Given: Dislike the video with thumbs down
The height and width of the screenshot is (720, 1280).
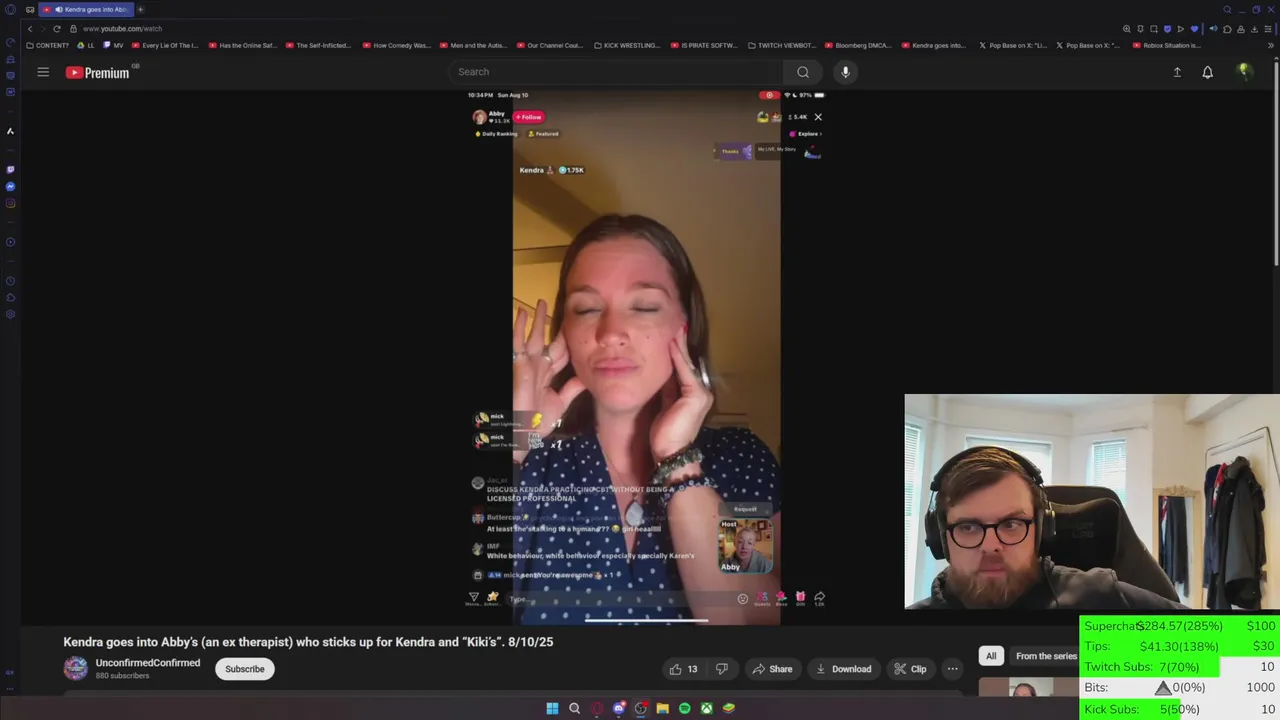Looking at the screenshot, I should pyautogui.click(x=722, y=669).
